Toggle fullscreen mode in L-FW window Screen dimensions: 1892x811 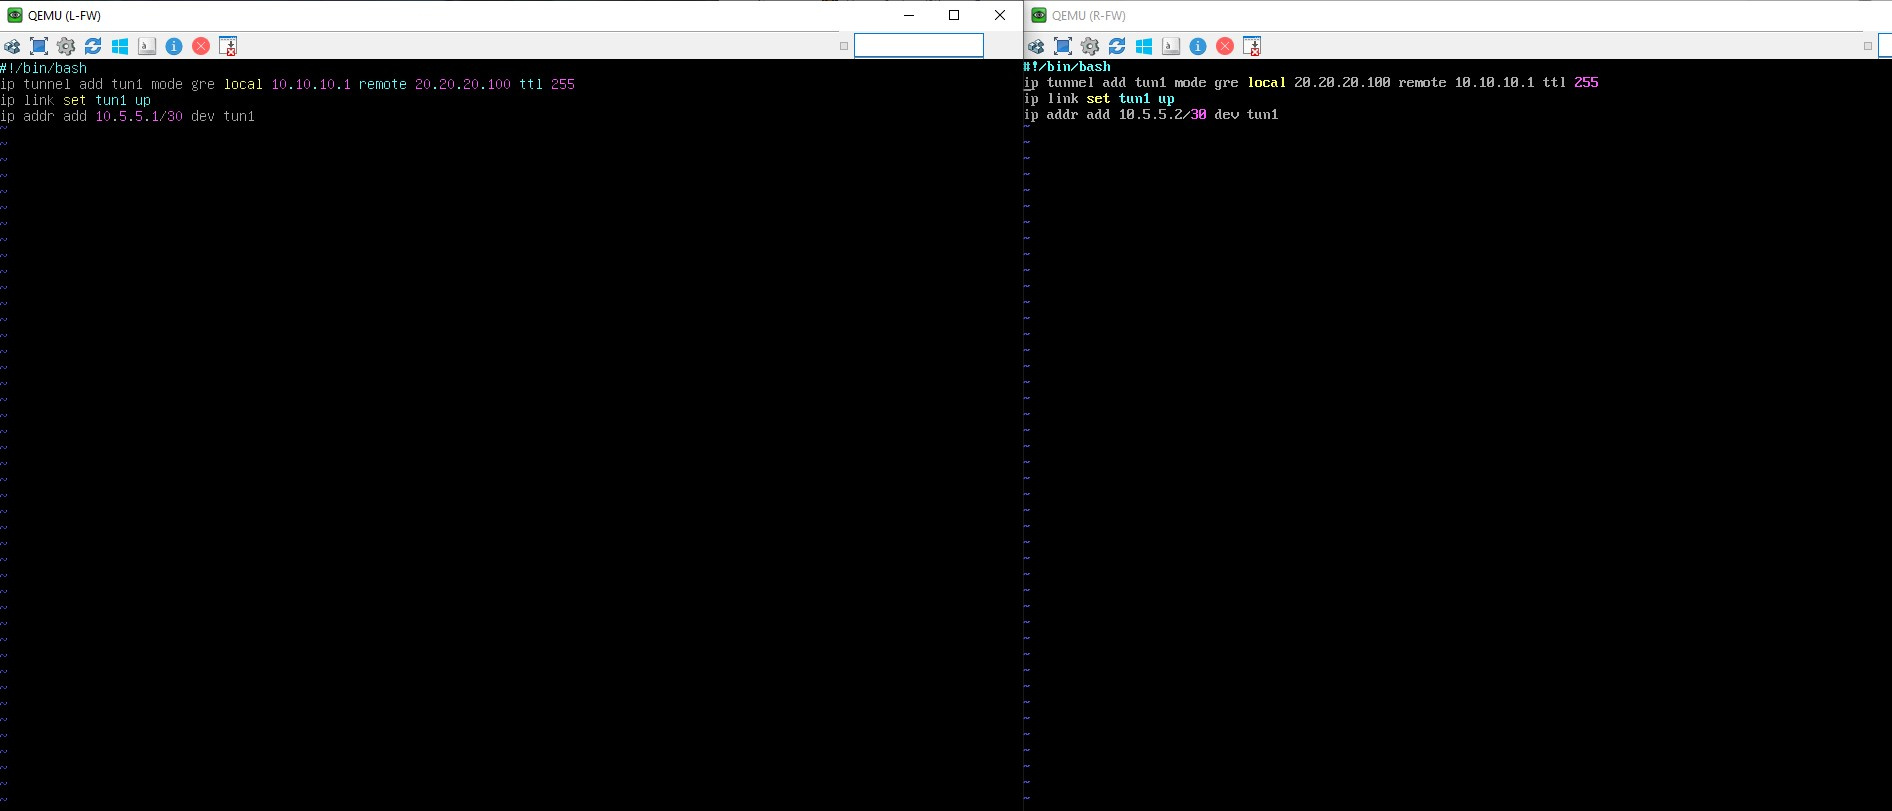(39, 46)
